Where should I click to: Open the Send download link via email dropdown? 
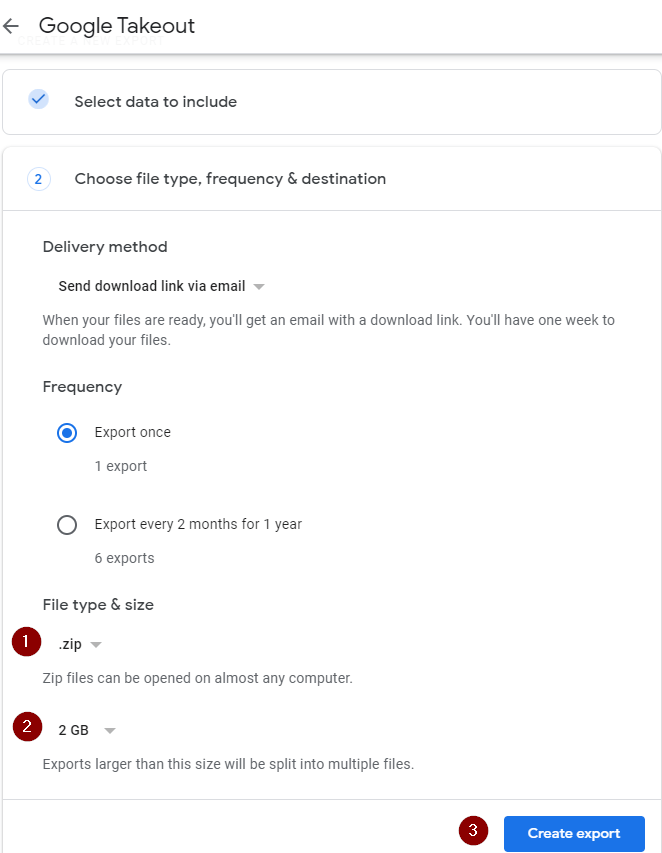[x=161, y=286]
